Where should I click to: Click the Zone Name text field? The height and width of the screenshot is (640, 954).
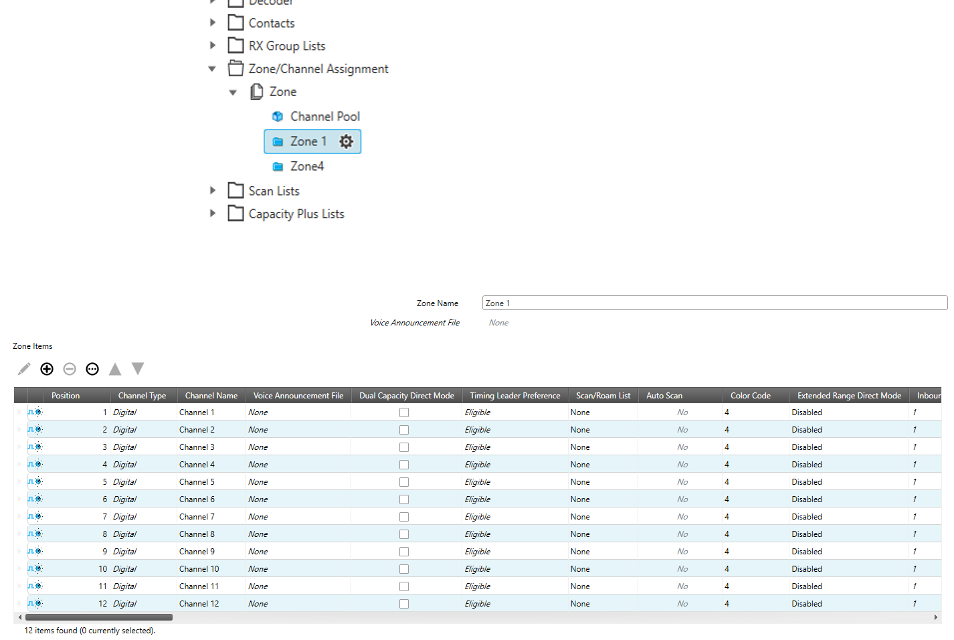click(714, 303)
